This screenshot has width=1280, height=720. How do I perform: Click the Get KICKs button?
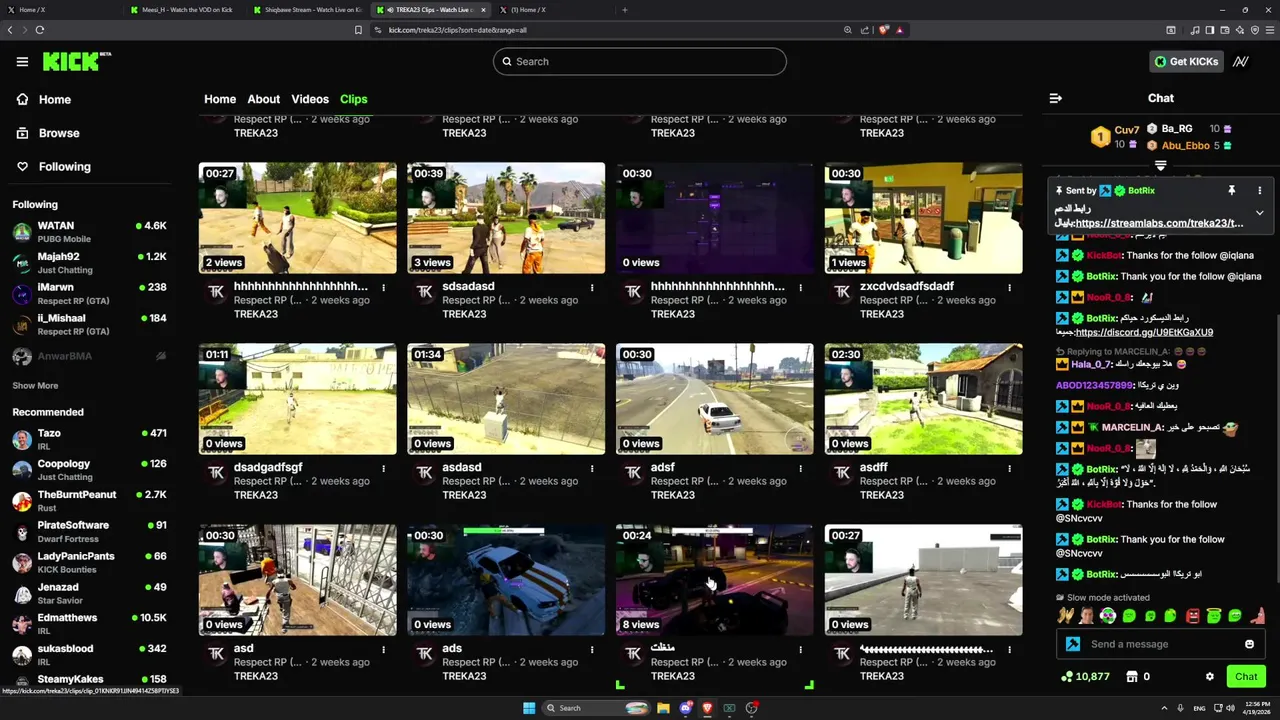pos(1187,61)
